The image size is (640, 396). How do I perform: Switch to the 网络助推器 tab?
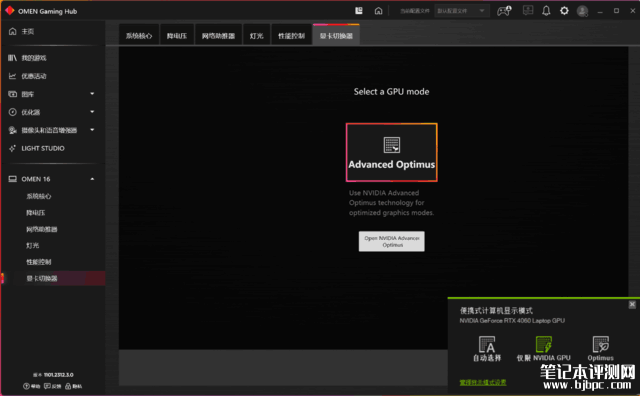[218, 36]
